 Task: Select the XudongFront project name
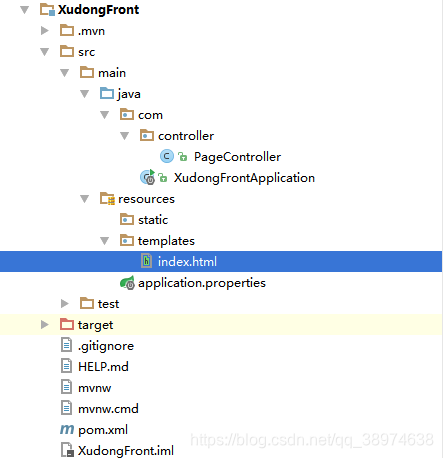(99, 10)
